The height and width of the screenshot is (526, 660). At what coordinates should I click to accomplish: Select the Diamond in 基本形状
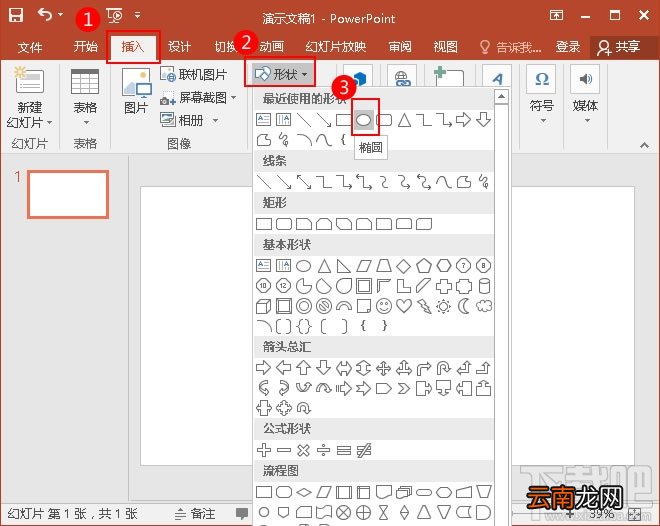403,266
